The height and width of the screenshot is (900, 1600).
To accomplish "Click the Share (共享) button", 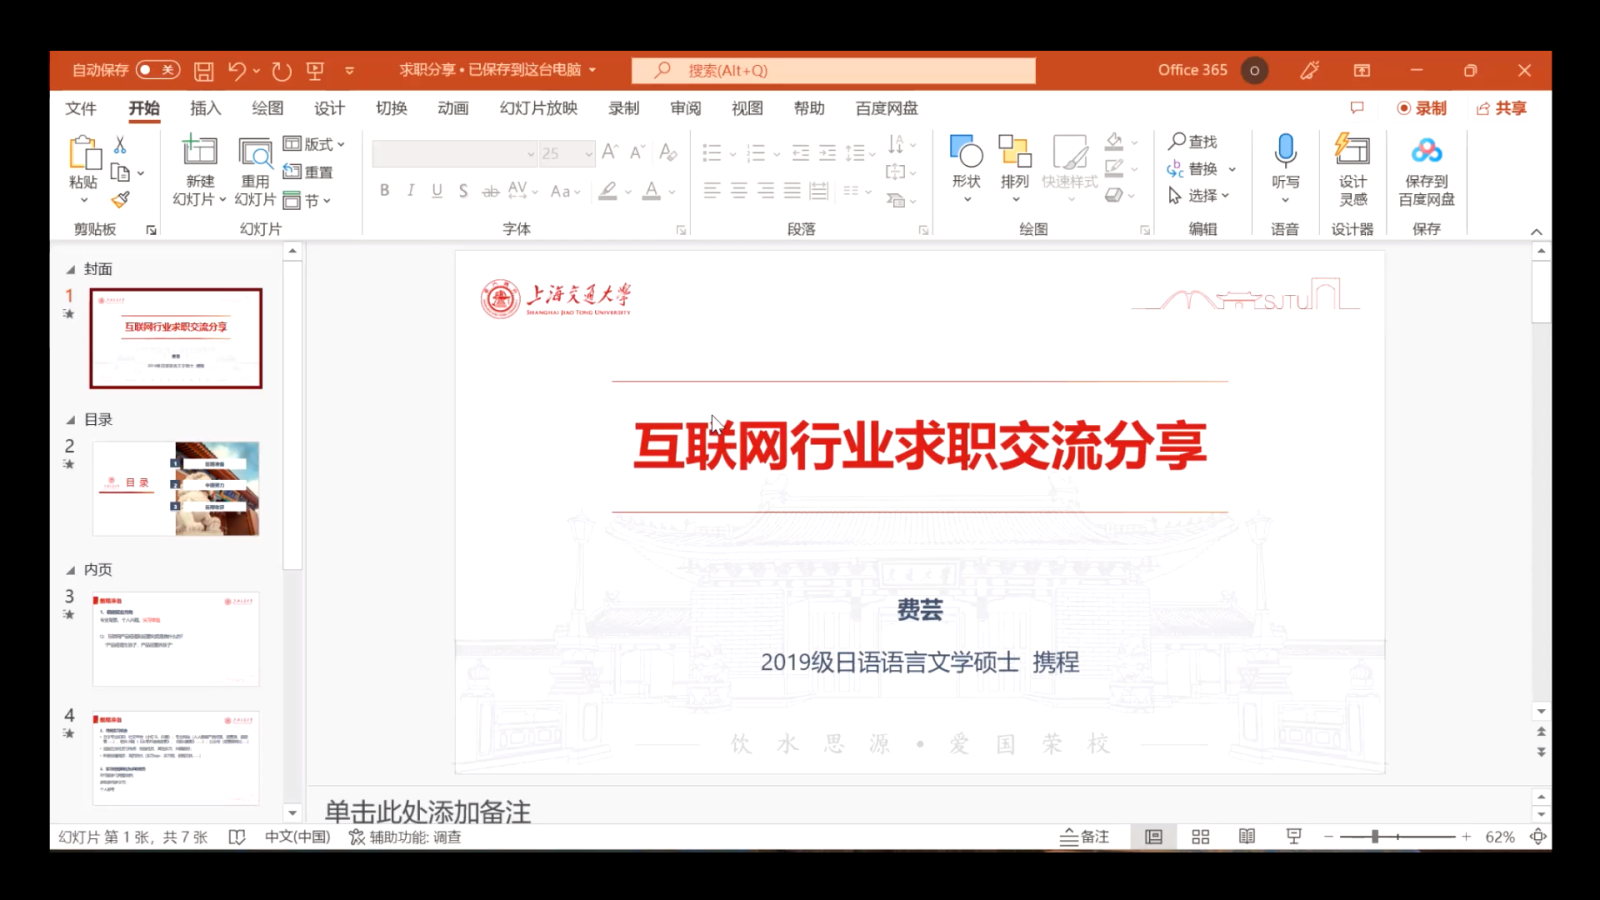I will pyautogui.click(x=1501, y=108).
